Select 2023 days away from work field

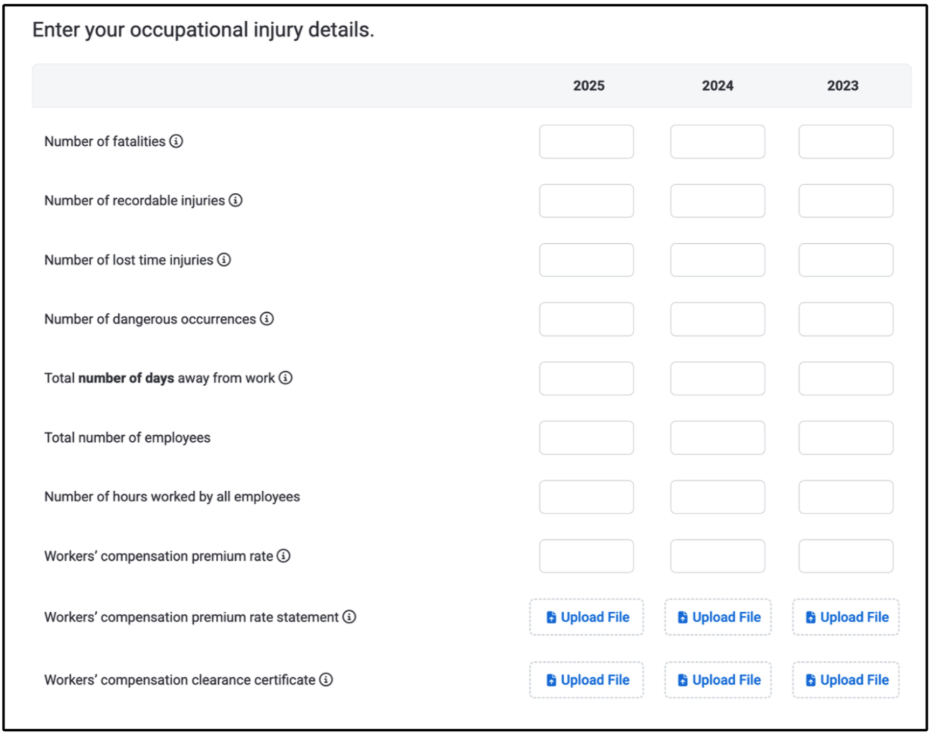point(846,378)
